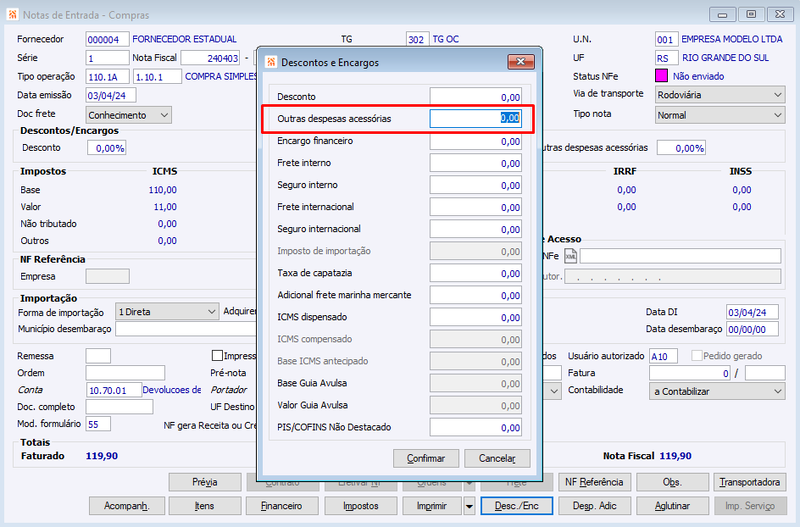Click the Remessa input field
Image resolution: width=800 pixels, height=527 pixels.
pyautogui.click(x=98, y=356)
